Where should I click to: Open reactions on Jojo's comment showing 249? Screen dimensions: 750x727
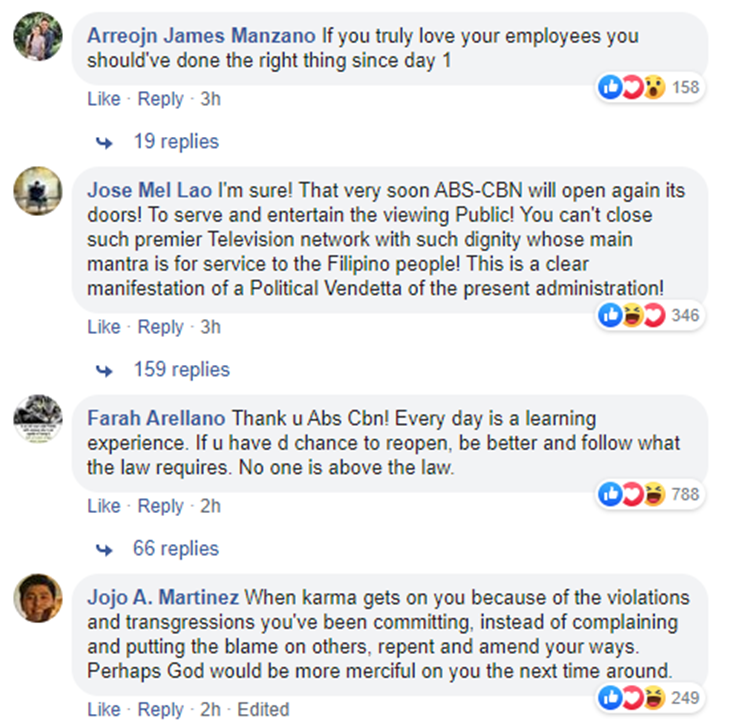(x=649, y=697)
